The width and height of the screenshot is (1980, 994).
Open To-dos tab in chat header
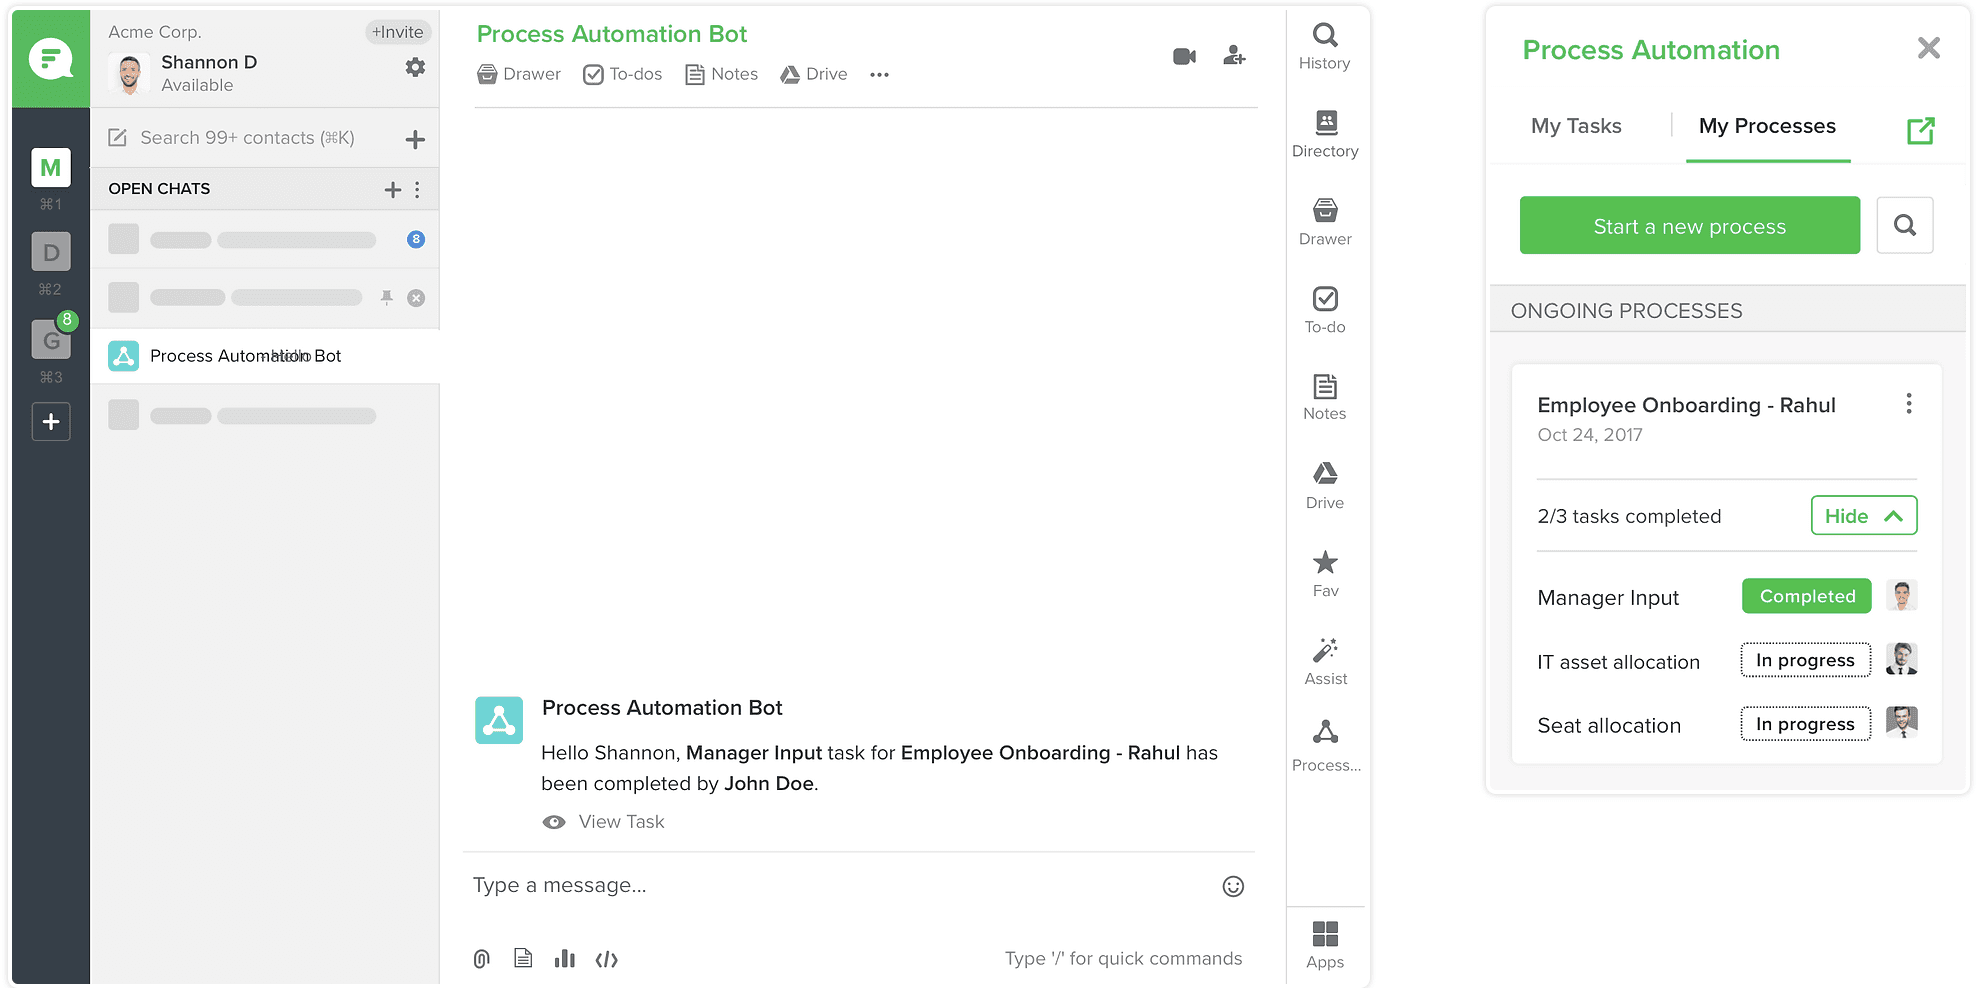point(622,74)
